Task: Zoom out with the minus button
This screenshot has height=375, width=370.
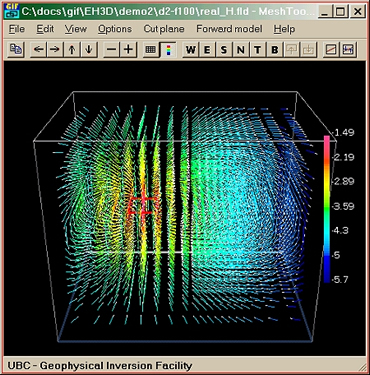Action: click(112, 50)
